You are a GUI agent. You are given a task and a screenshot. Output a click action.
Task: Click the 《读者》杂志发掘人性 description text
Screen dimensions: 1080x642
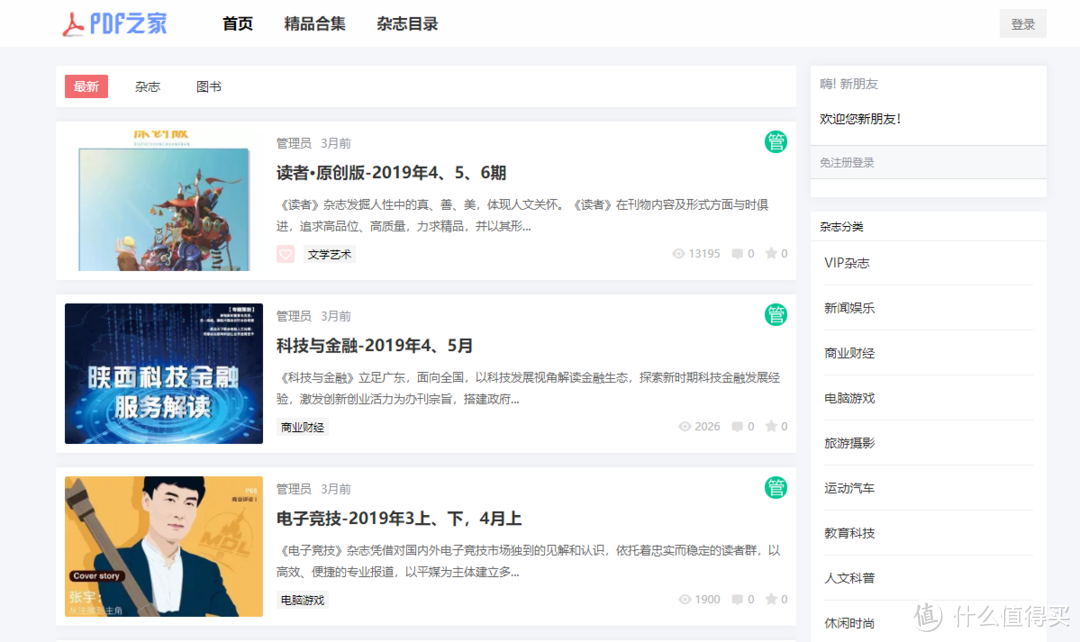(x=523, y=215)
